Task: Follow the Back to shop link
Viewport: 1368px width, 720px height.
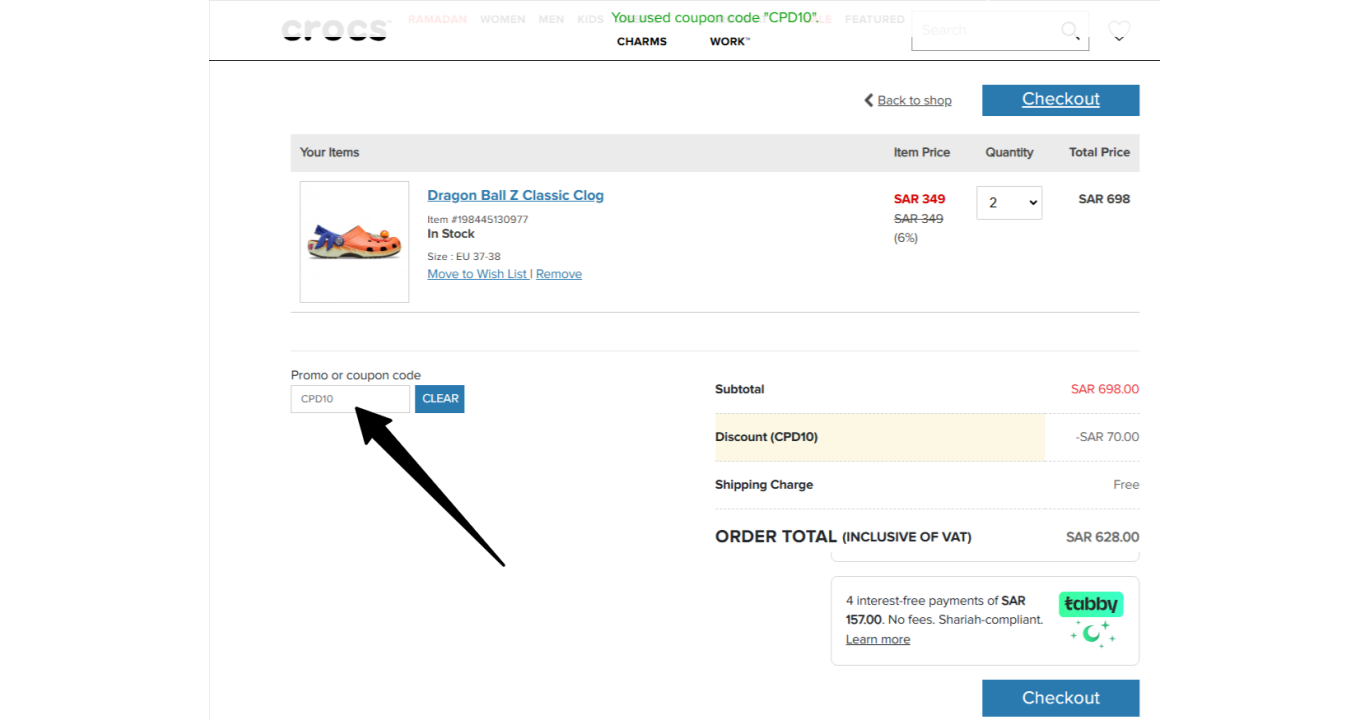Action: [x=914, y=100]
